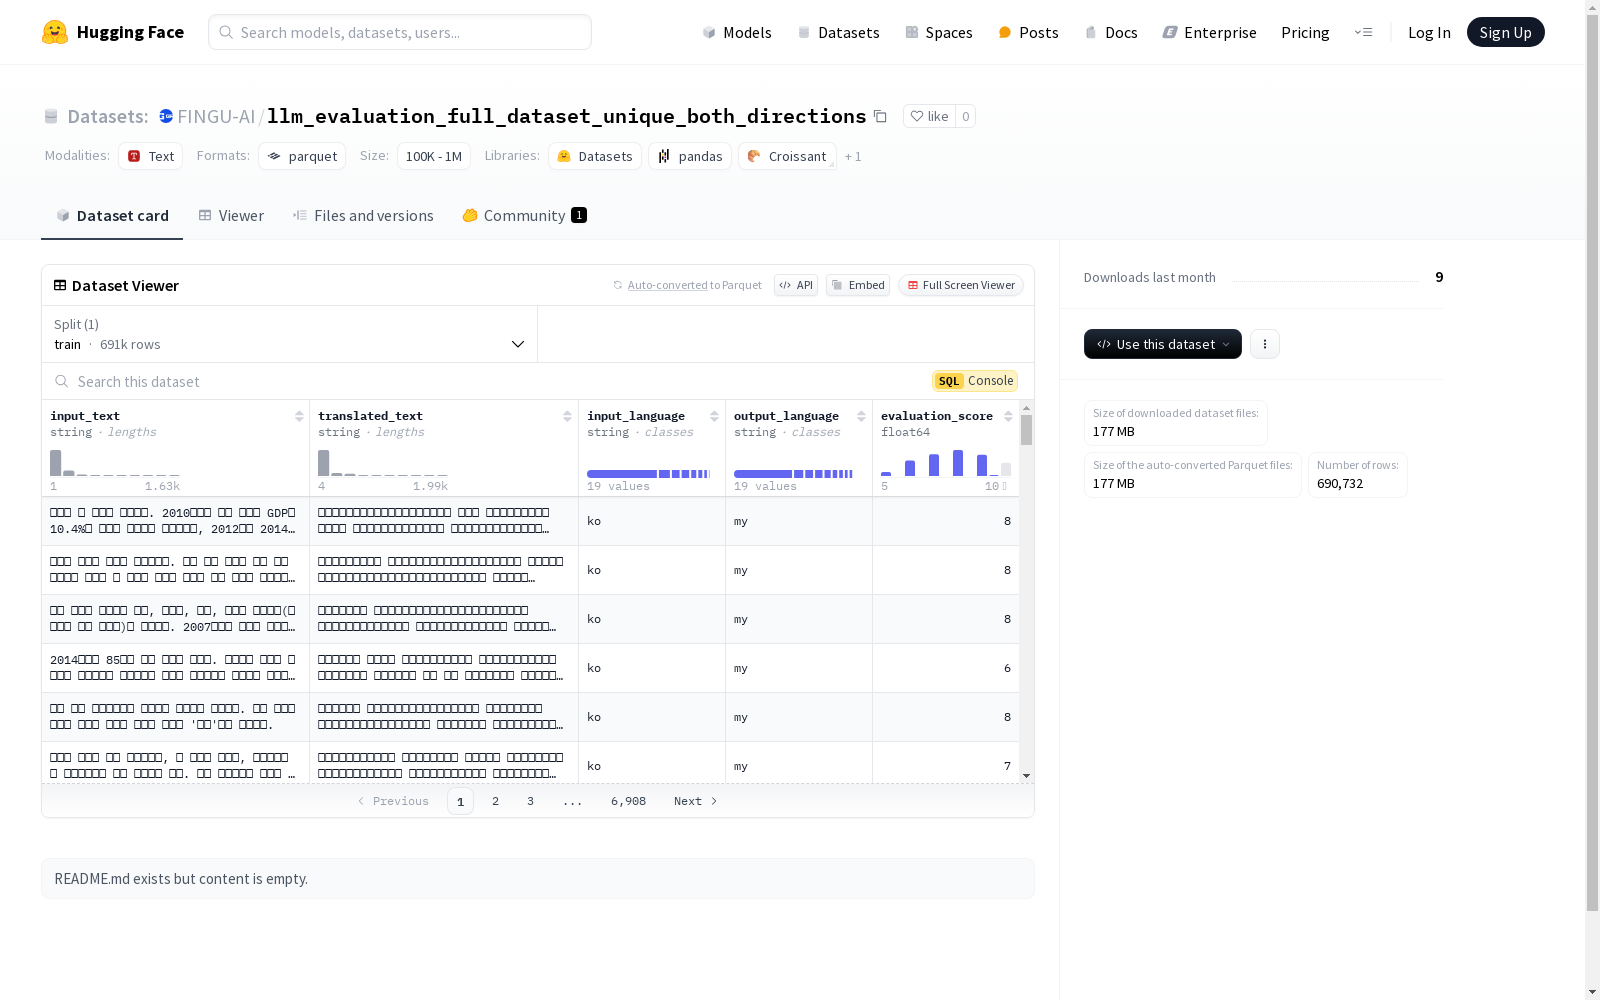Click the Number of rows value 690,732
The image size is (1600, 1000).
[1340, 484]
